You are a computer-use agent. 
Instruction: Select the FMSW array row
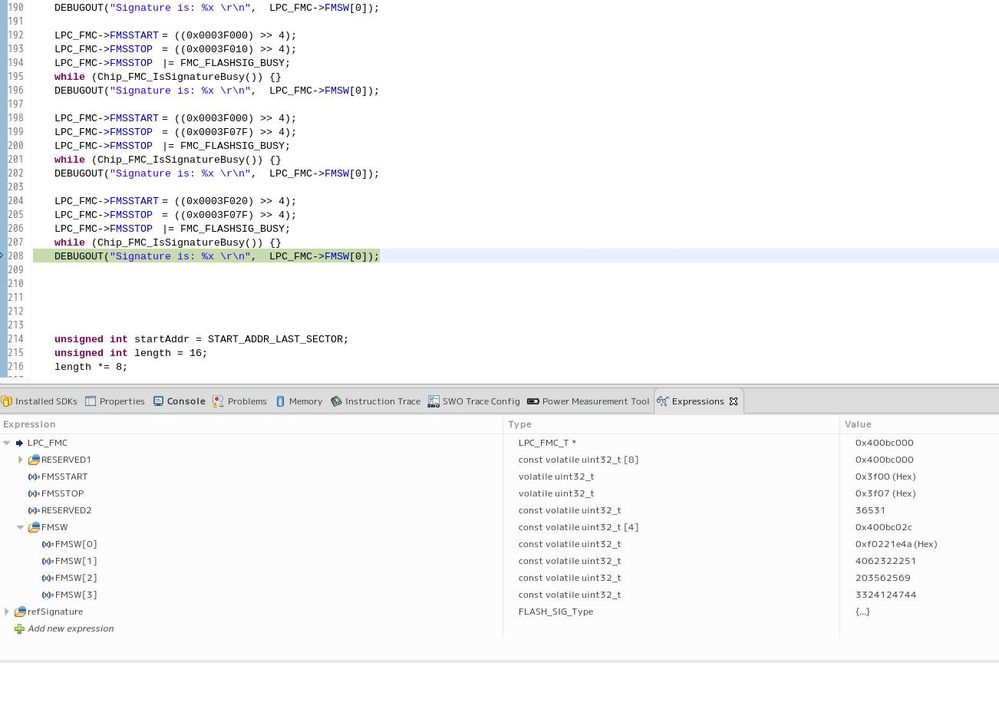click(500, 527)
